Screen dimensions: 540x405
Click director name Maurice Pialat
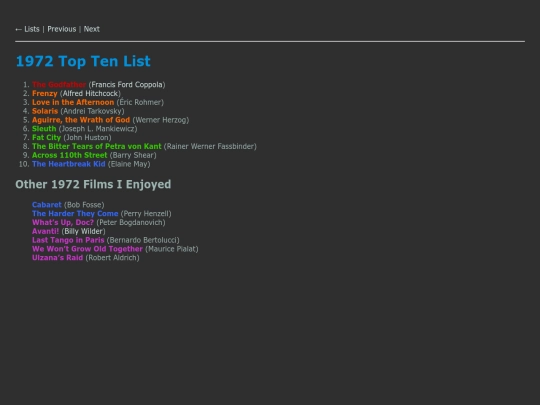tap(172, 249)
